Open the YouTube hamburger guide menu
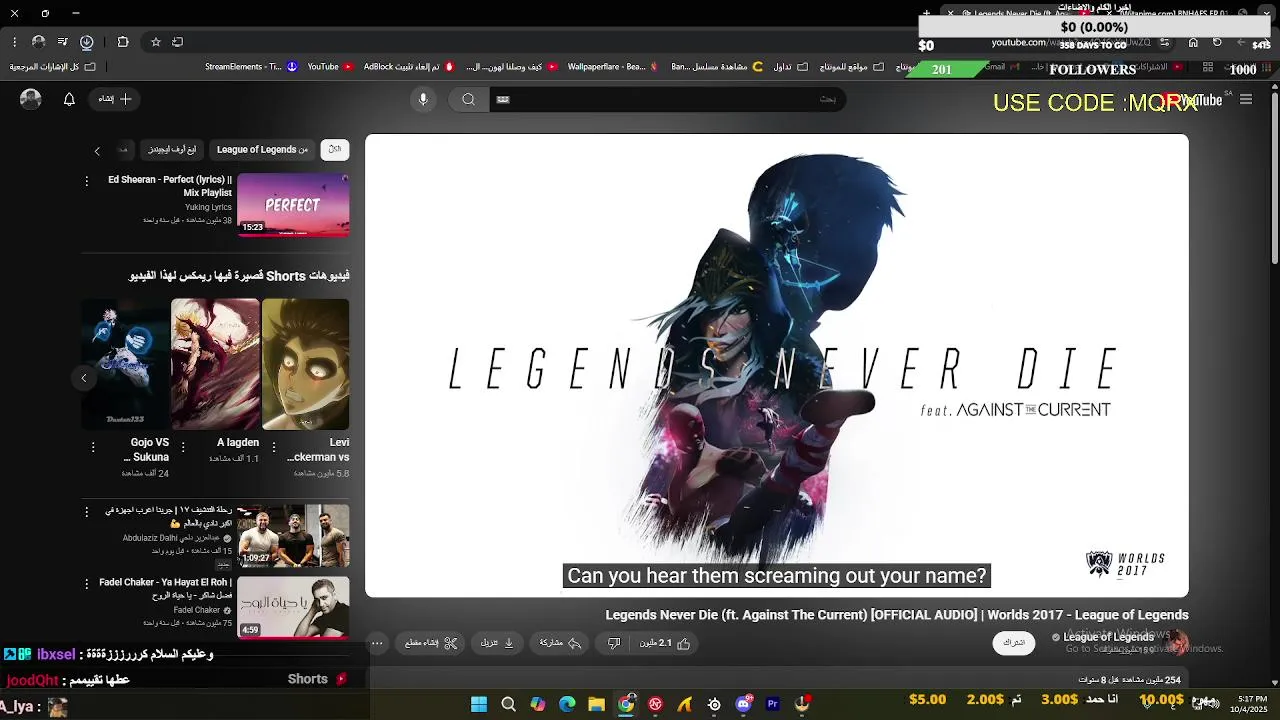The image size is (1280, 720). click(x=1246, y=100)
